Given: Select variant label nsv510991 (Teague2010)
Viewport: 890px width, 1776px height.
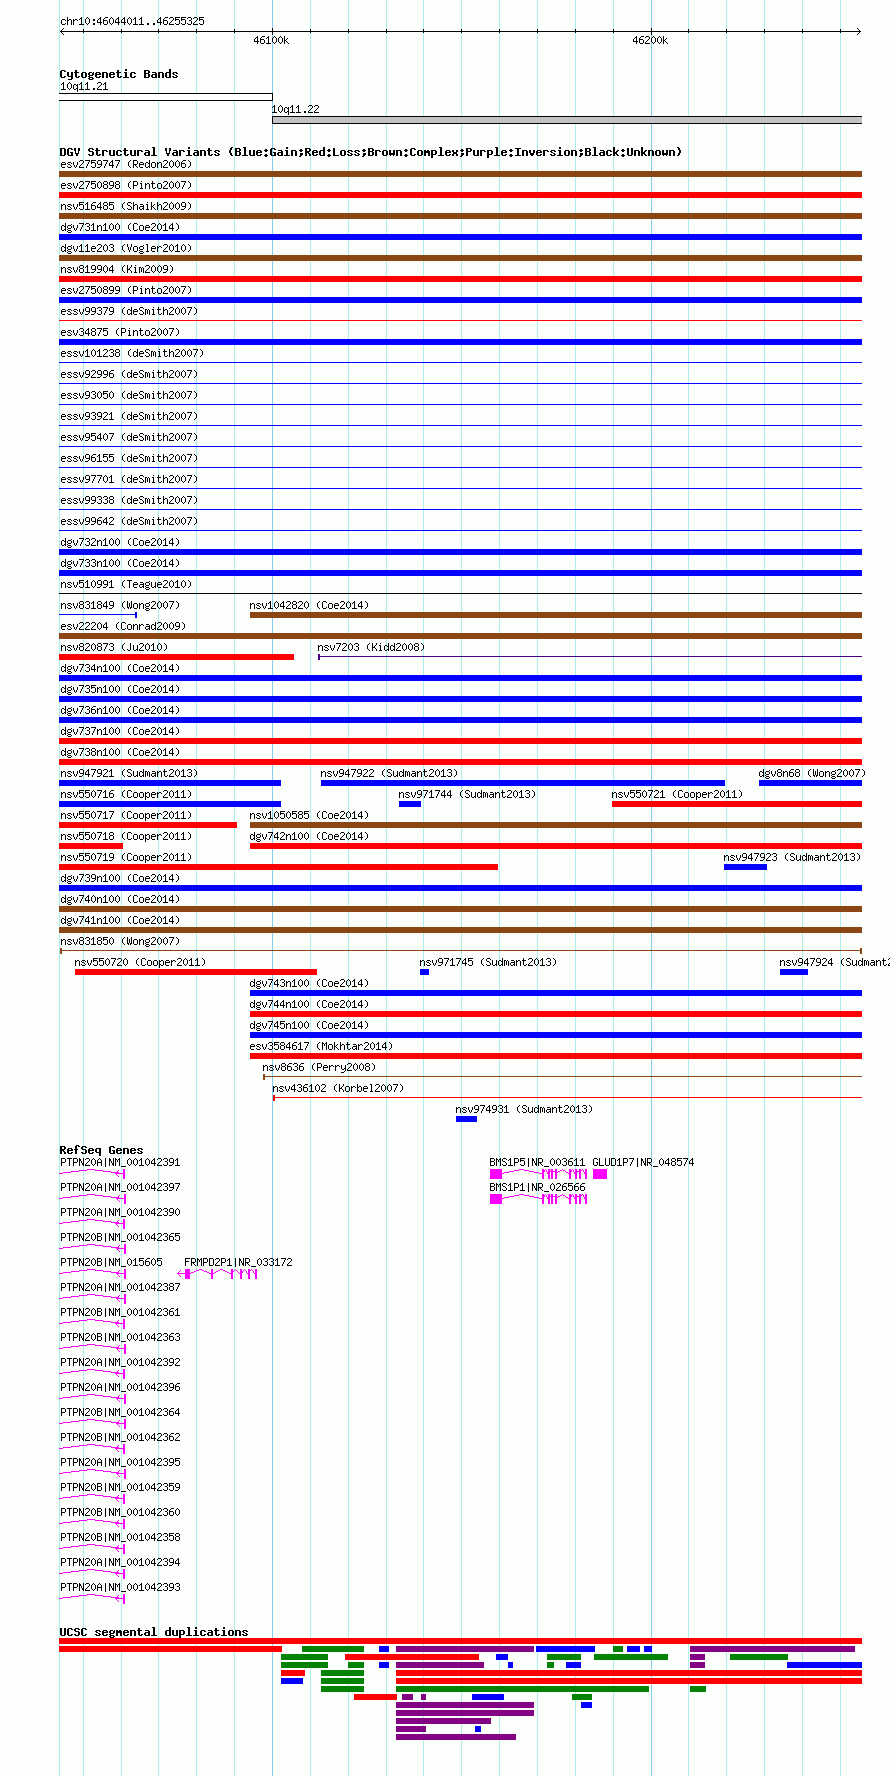Looking at the screenshot, I should [126, 584].
